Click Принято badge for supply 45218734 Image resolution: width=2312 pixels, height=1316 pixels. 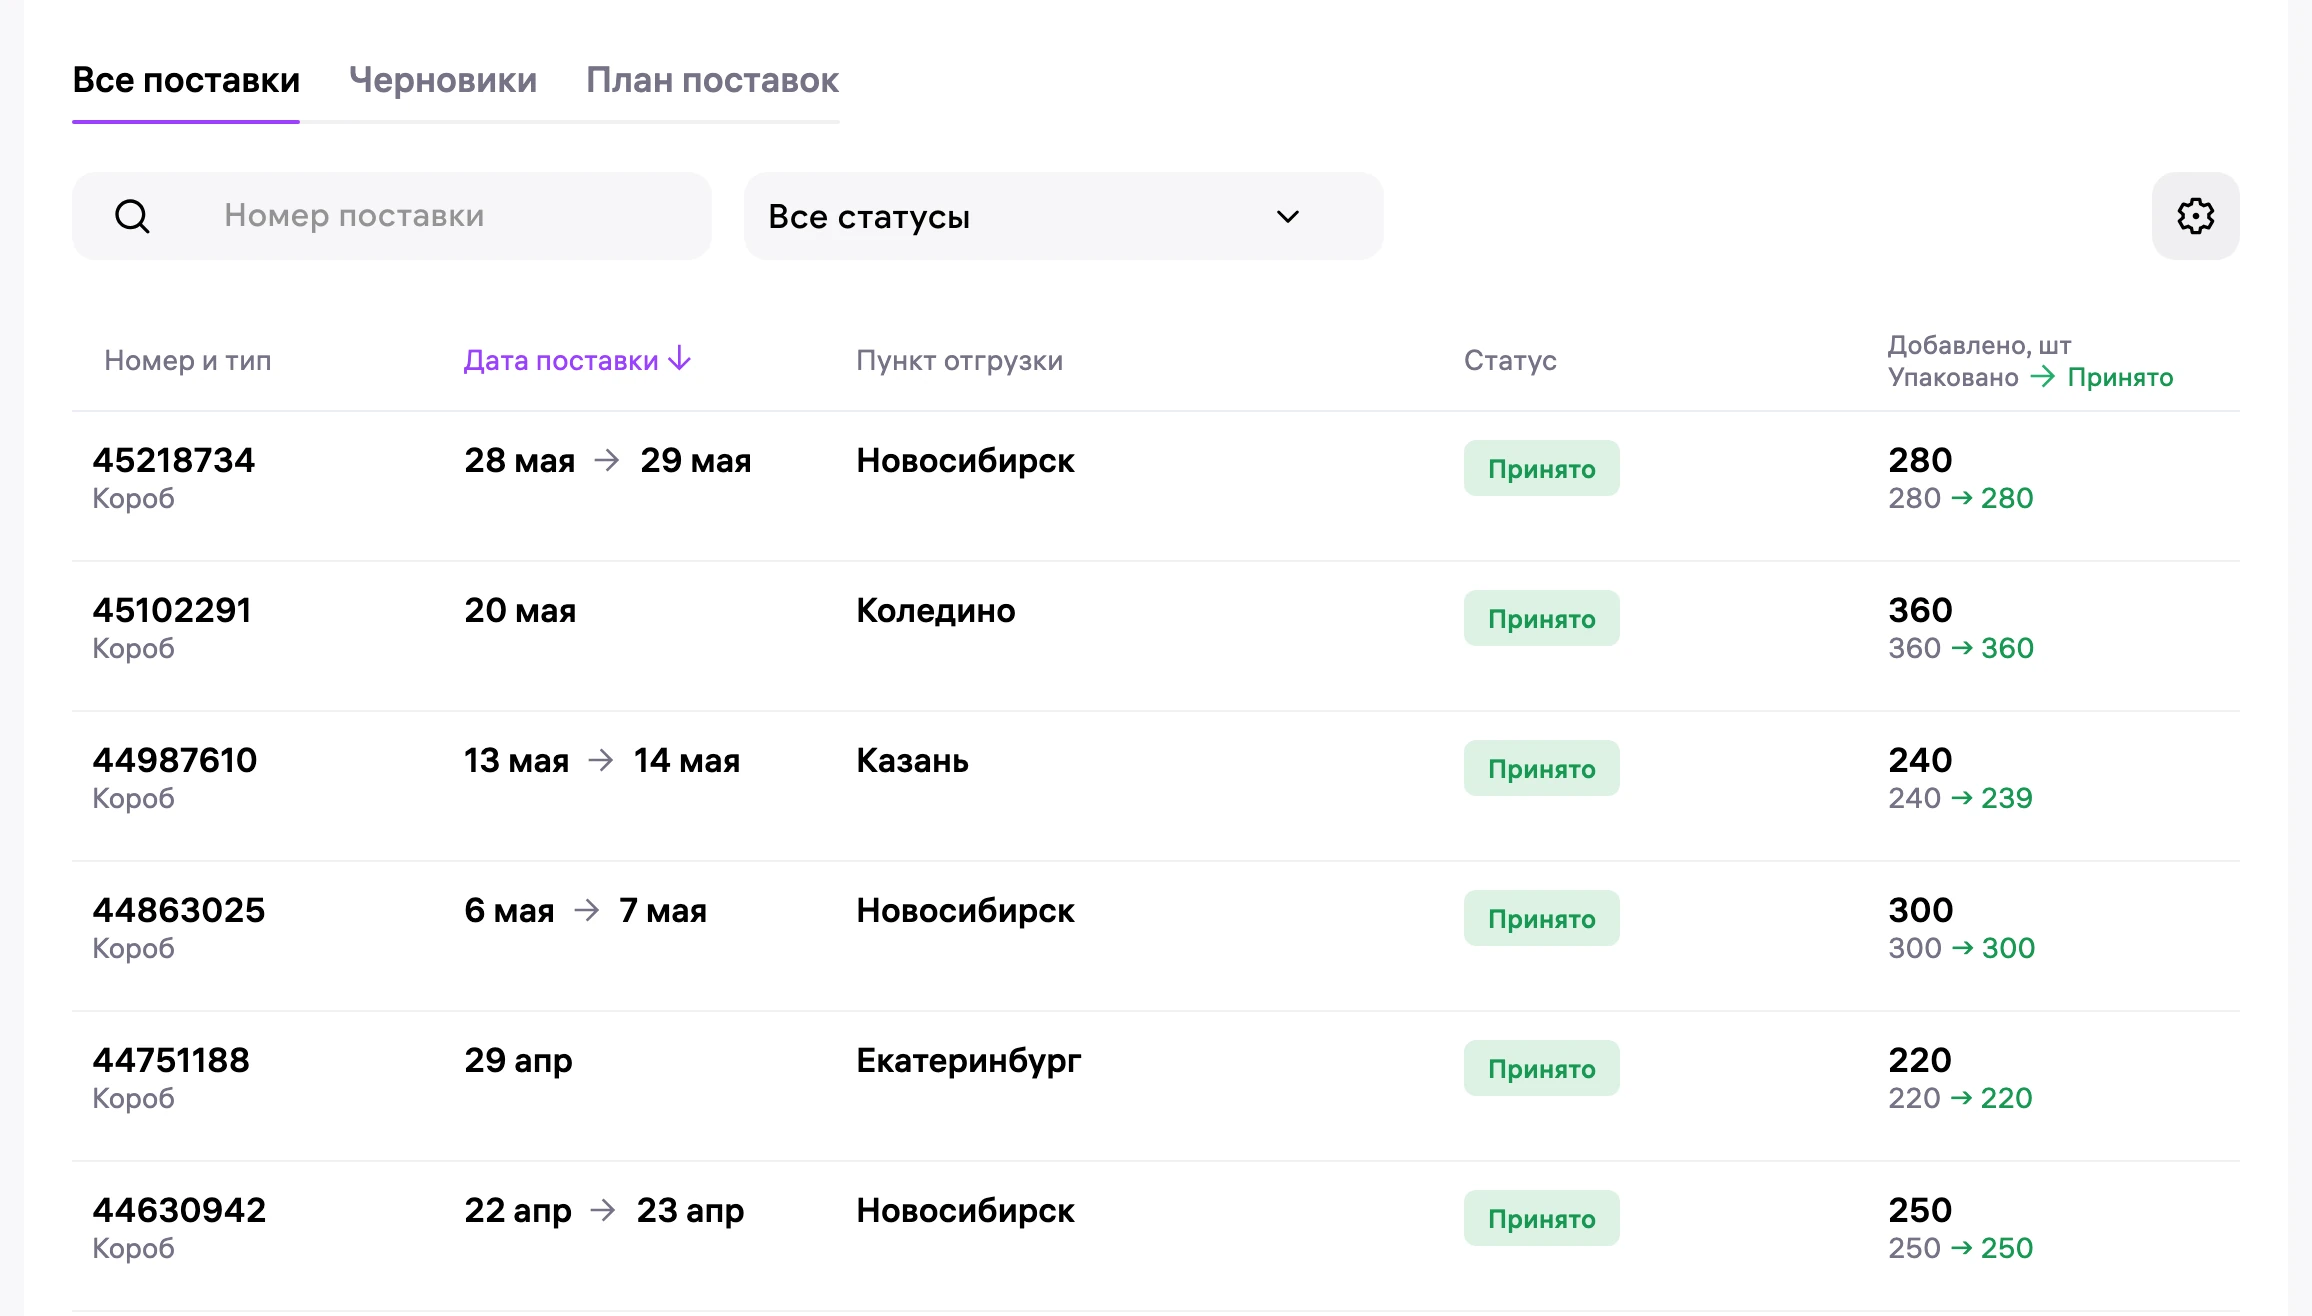pyautogui.click(x=1541, y=468)
